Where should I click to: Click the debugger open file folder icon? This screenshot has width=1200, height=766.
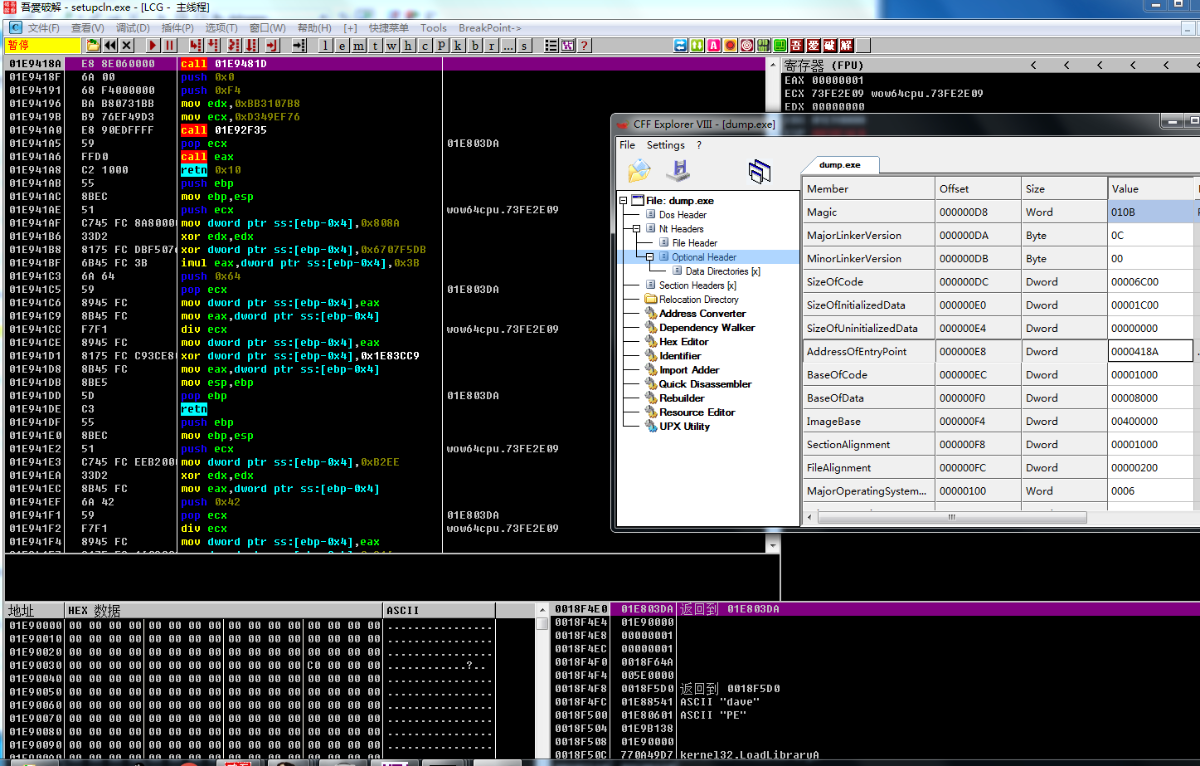93,45
